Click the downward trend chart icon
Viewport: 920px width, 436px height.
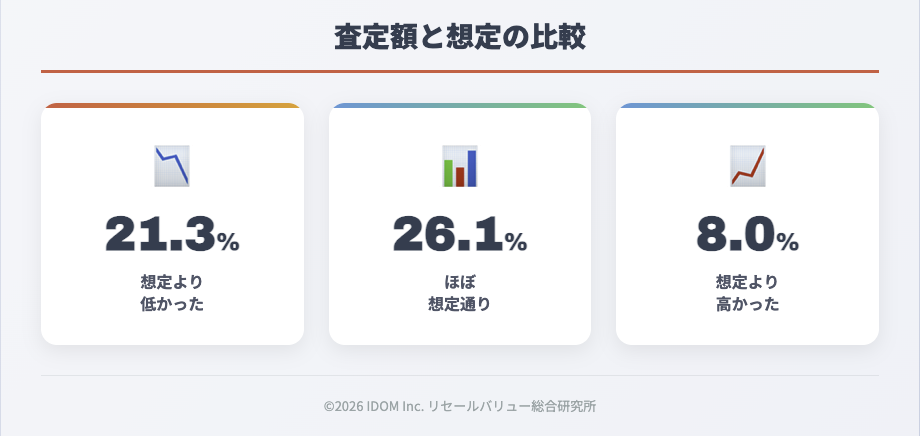(172, 166)
